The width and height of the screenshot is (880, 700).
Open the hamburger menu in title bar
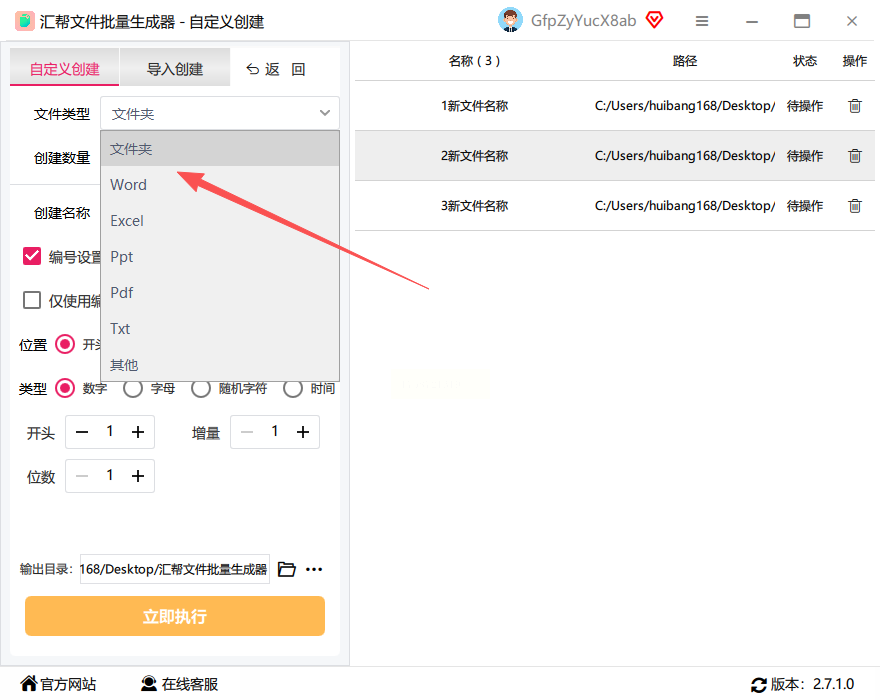pos(702,21)
